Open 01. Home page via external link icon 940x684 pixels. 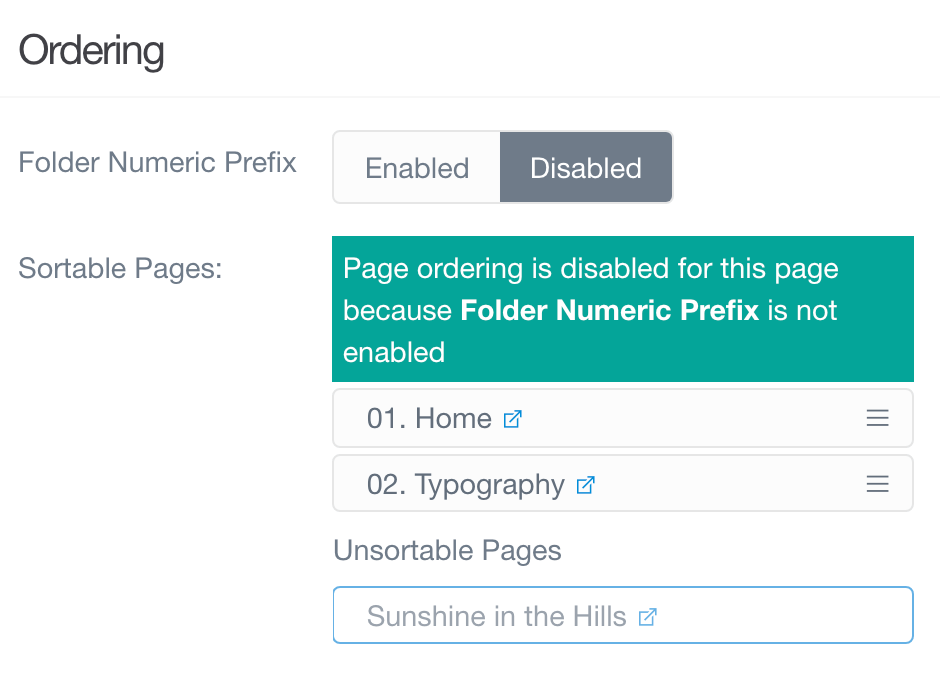coord(511,420)
